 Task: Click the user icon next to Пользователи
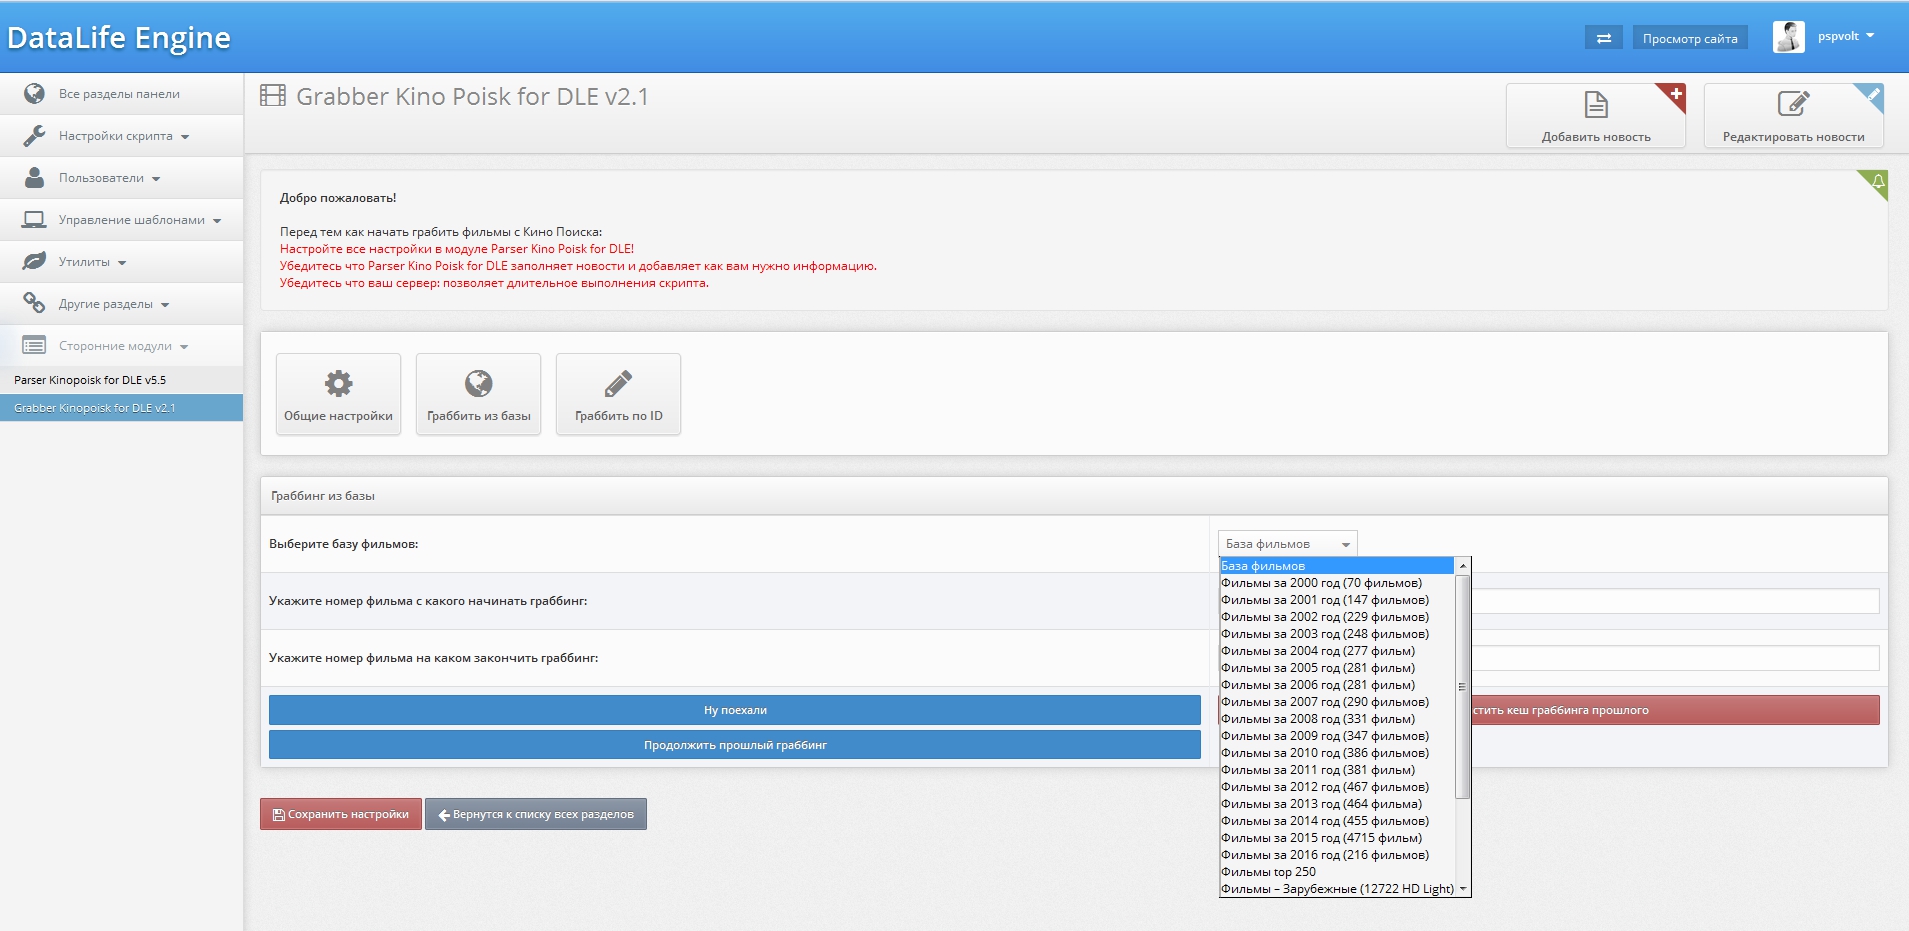pyautogui.click(x=34, y=177)
